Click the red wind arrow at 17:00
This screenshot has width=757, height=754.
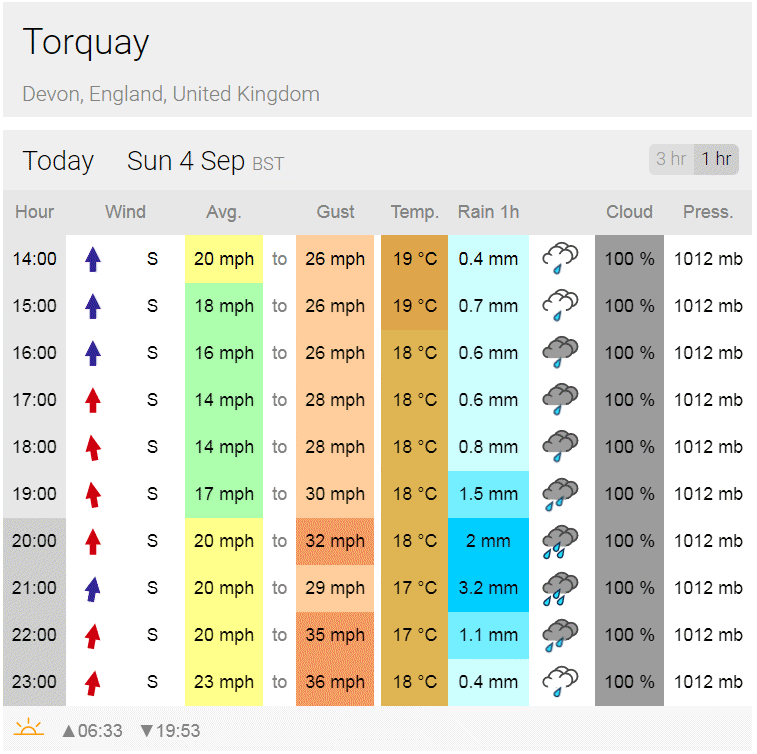93,400
